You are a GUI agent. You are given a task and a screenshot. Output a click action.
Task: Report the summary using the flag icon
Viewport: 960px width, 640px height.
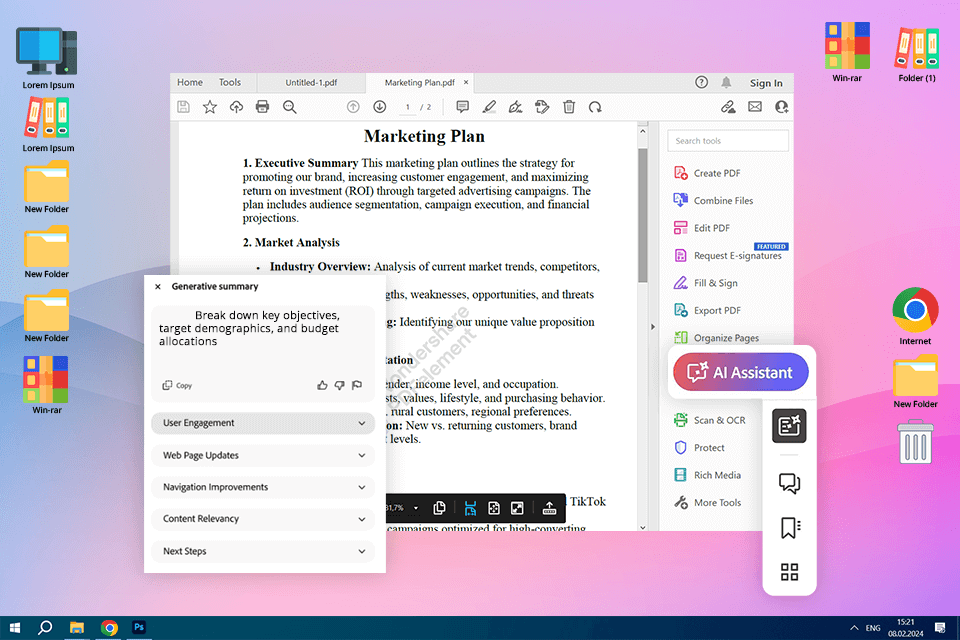point(357,385)
